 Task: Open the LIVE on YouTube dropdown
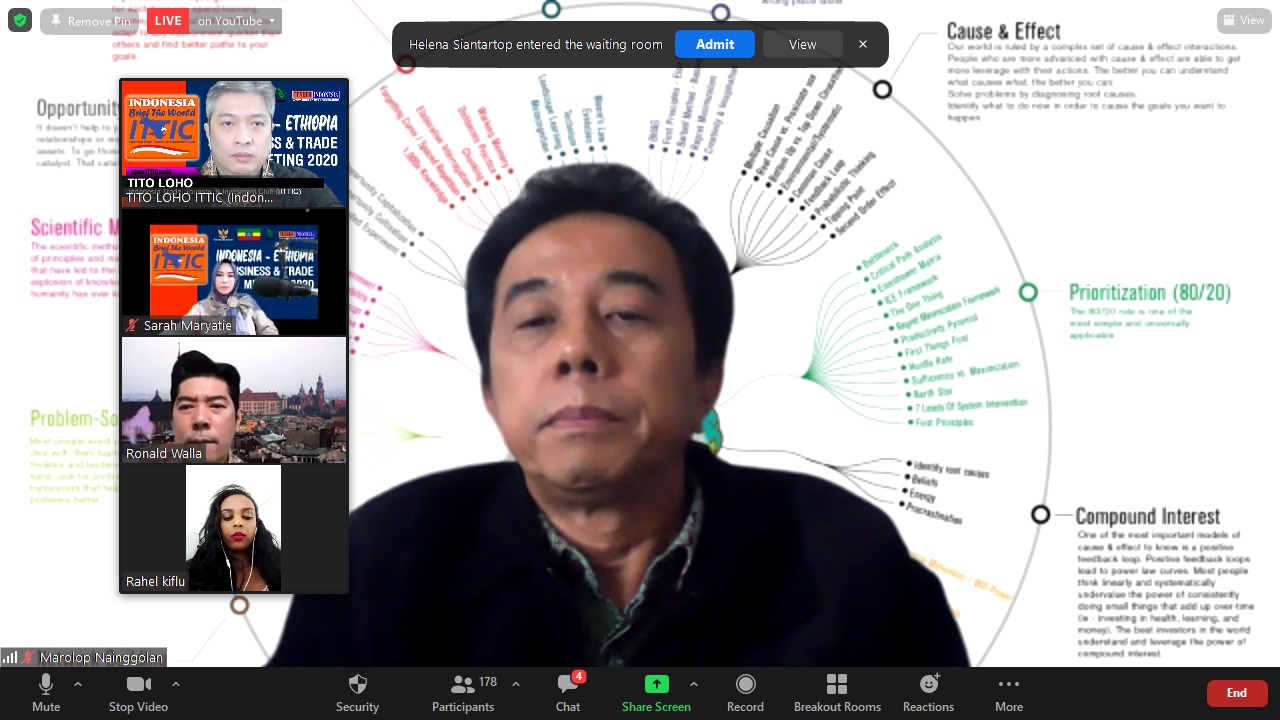pyautogui.click(x=236, y=21)
